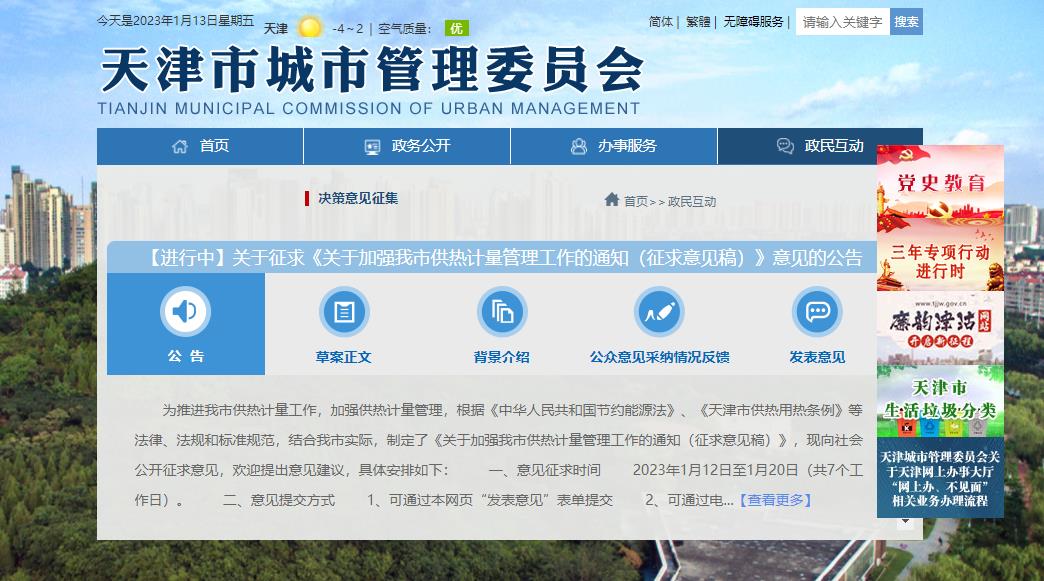Image resolution: width=1044 pixels, height=581 pixels.
Task: Open the 首页 navigation tab
Action: pyautogui.click(x=200, y=146)
